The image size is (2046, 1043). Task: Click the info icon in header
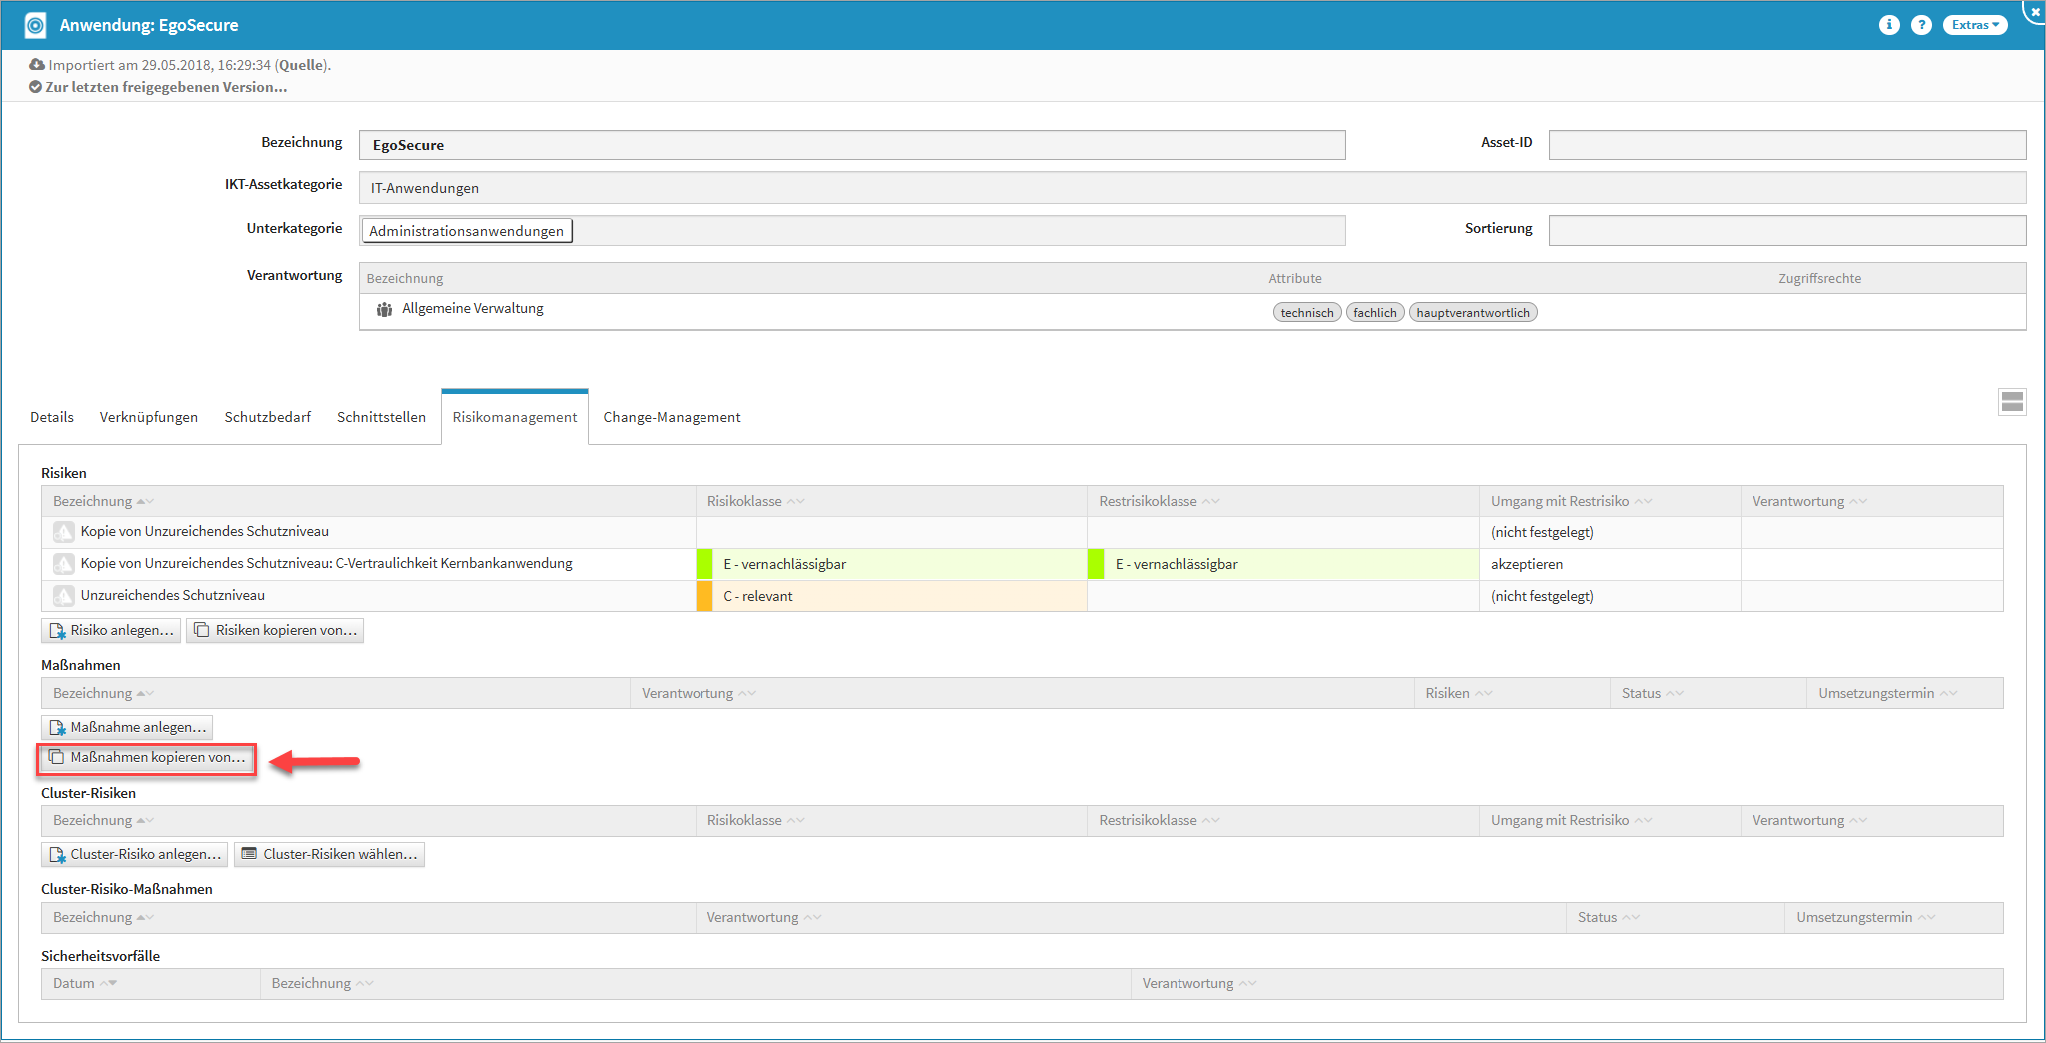(x=1888, y=25)
